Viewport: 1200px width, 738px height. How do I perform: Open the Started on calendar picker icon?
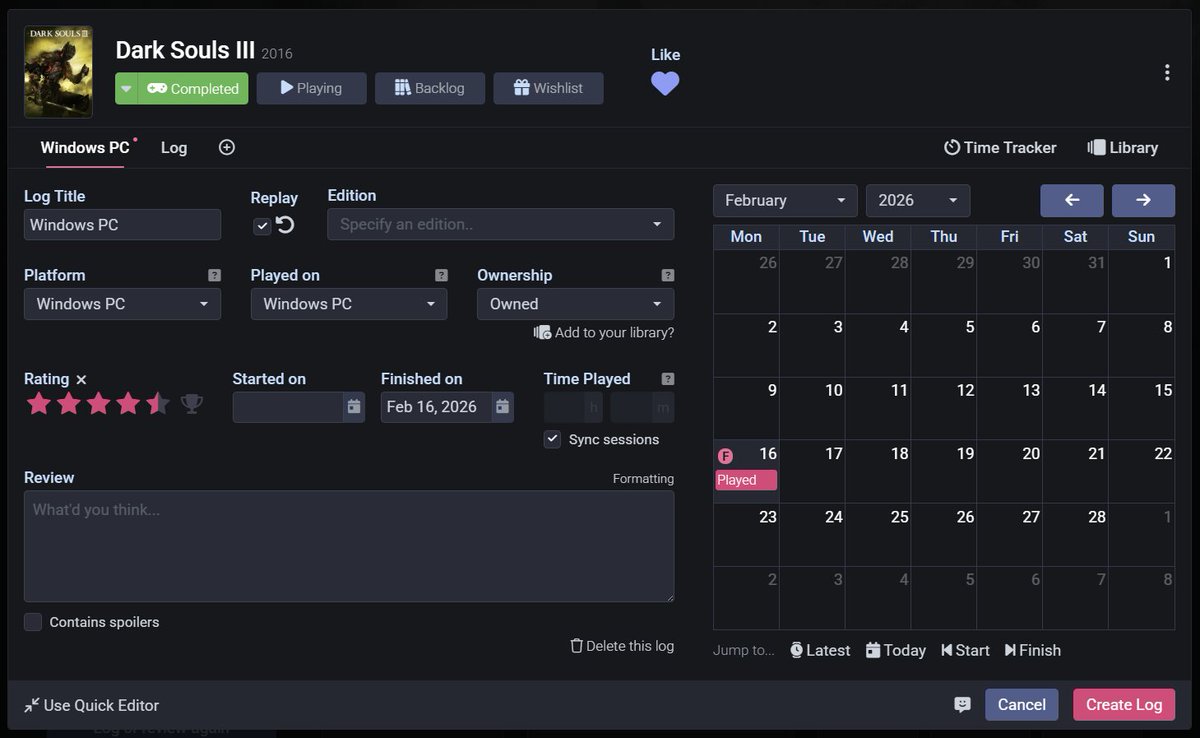point(354,407)
